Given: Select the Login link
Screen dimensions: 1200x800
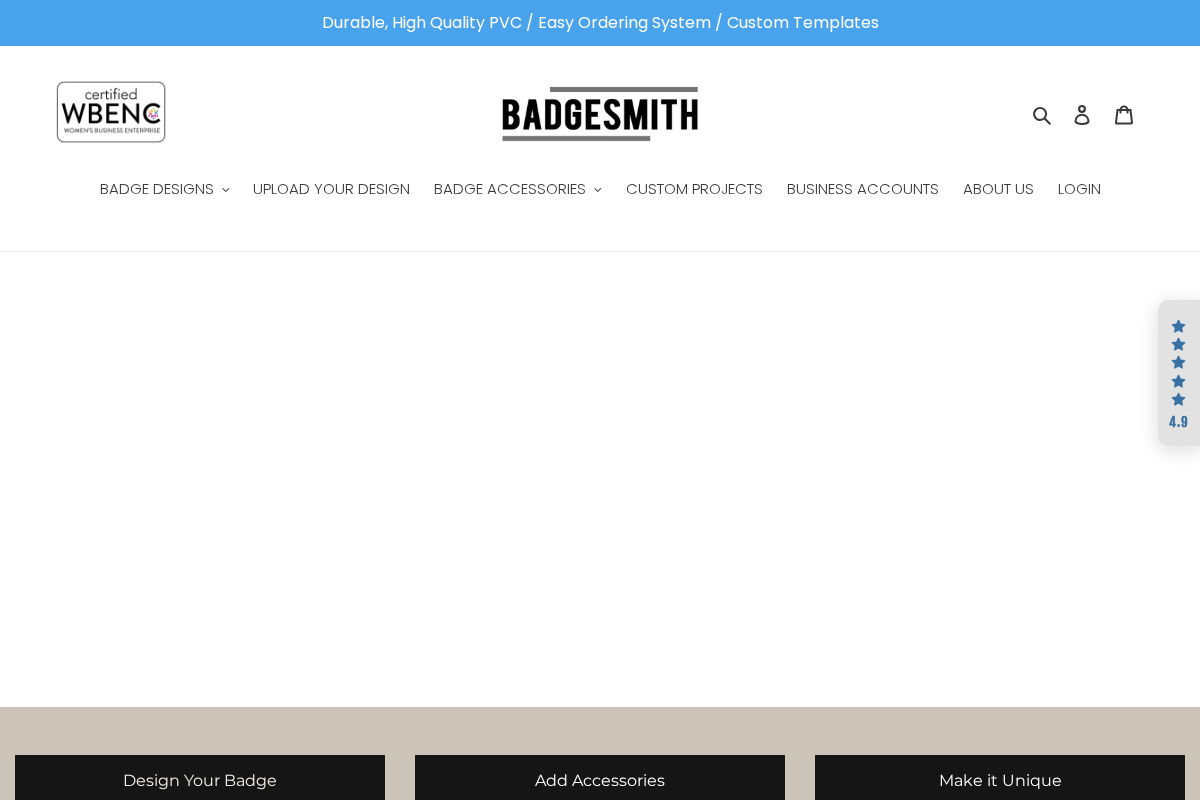Looking at the screenshot, I should pyautogui.click(x=1079, y=189).
